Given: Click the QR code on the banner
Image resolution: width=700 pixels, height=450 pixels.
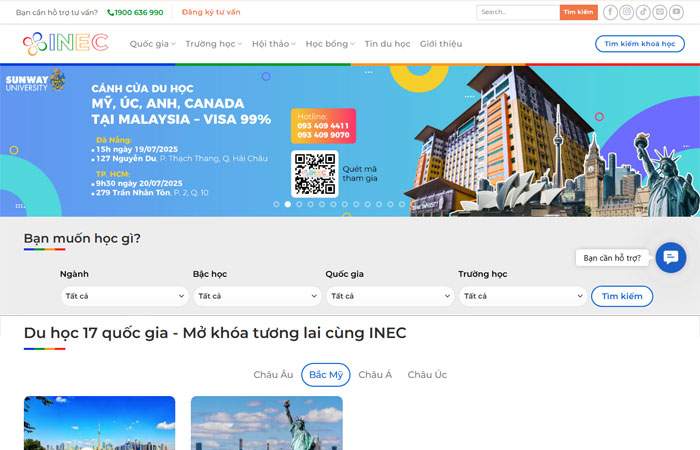Looking at the screenshot, I should (315, 174).
